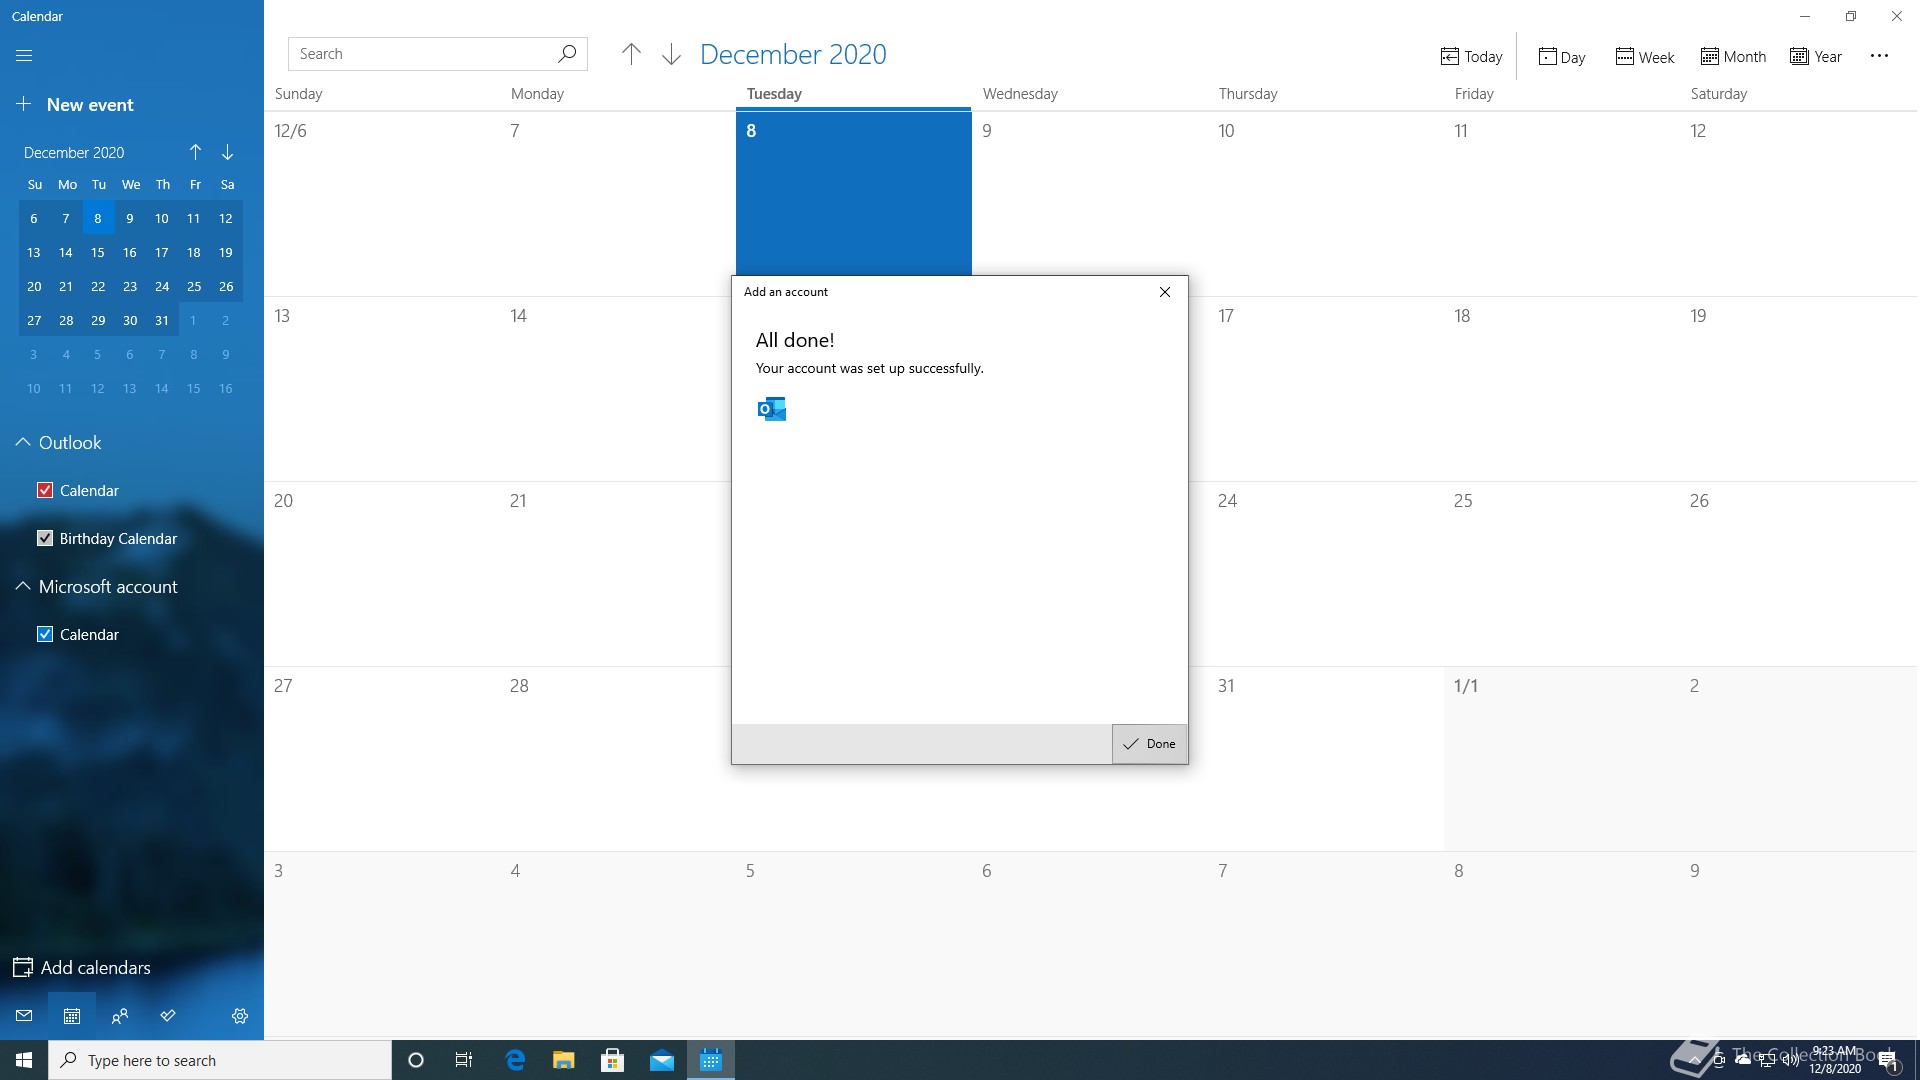Click Calendar app icon on taskbar
Screen dimensions: 1920x1080
711,1060
